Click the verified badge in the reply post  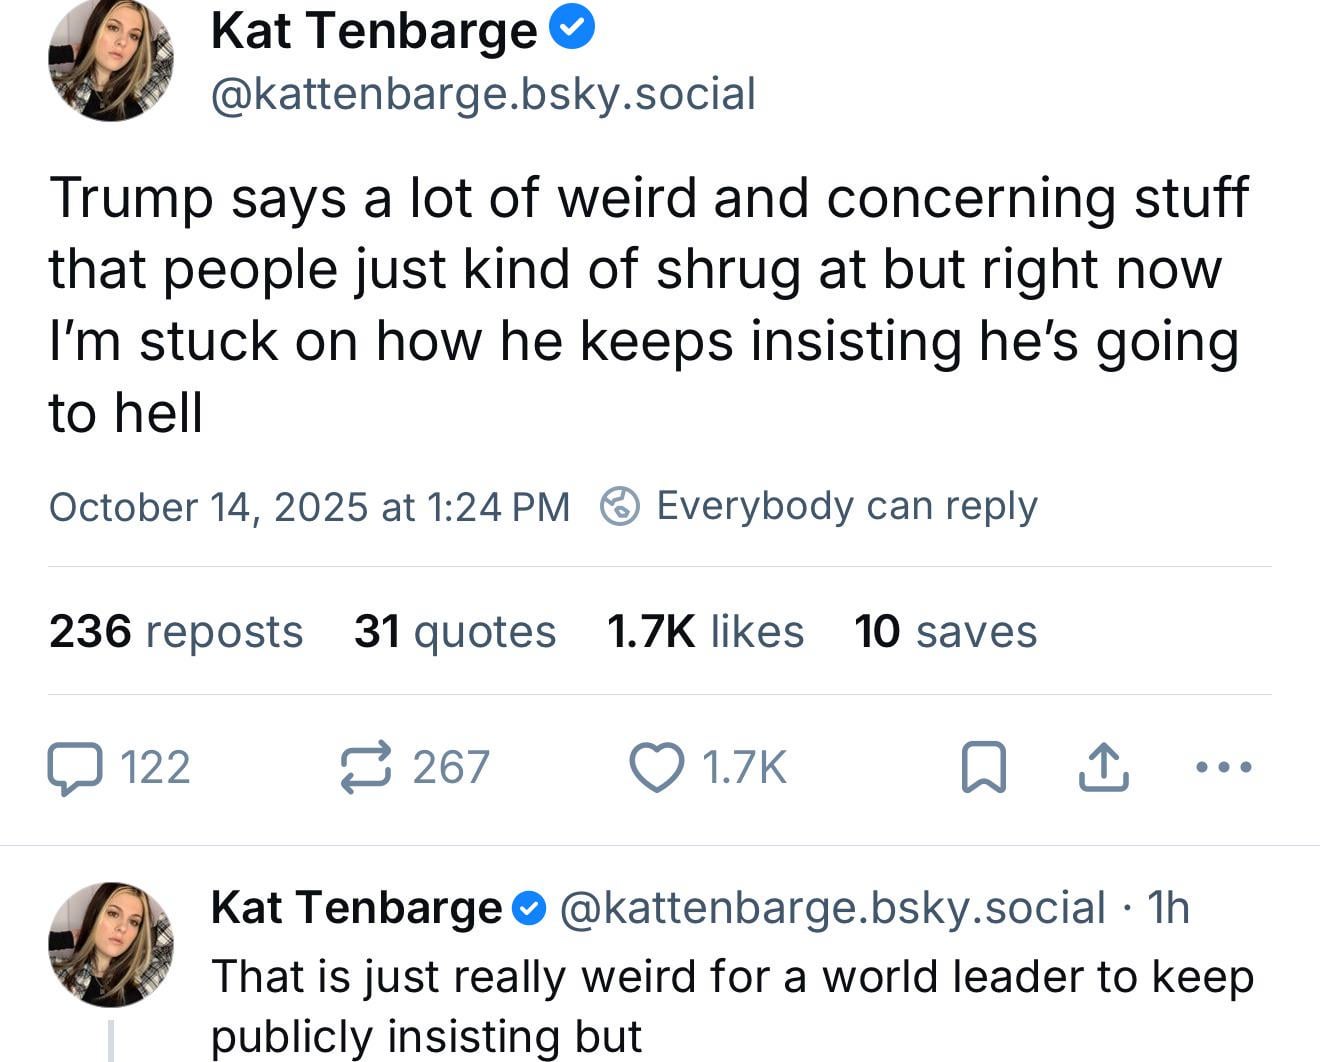(x=529, y=908)
